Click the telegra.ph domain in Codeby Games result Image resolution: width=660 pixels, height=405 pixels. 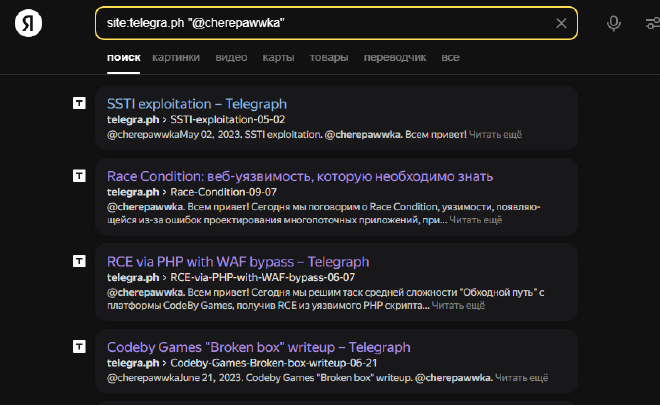(x=133, y=363)
